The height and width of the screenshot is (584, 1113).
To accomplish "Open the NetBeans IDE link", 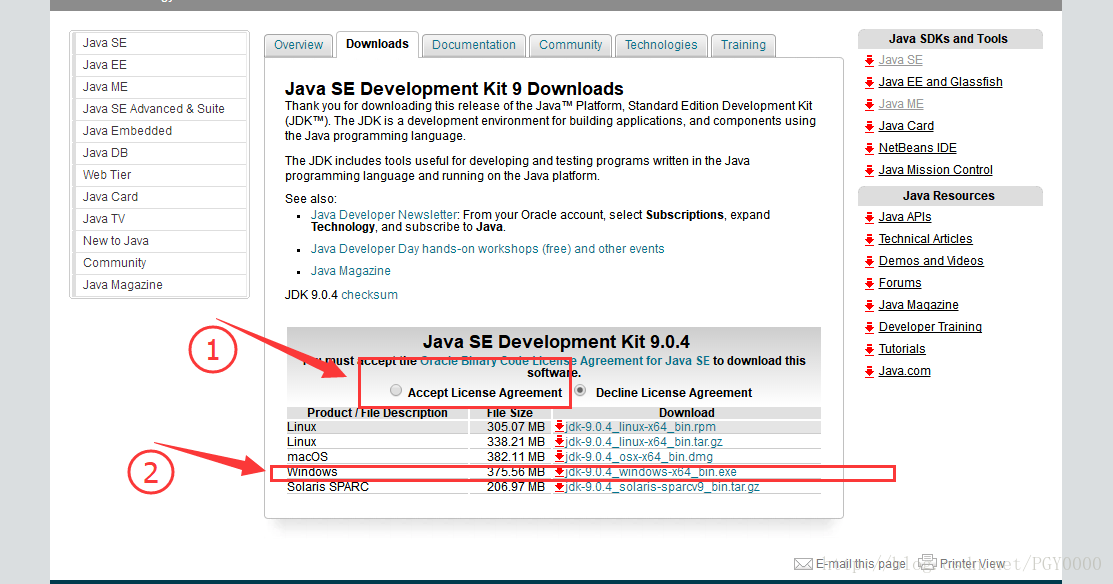I will click(918, 148).
